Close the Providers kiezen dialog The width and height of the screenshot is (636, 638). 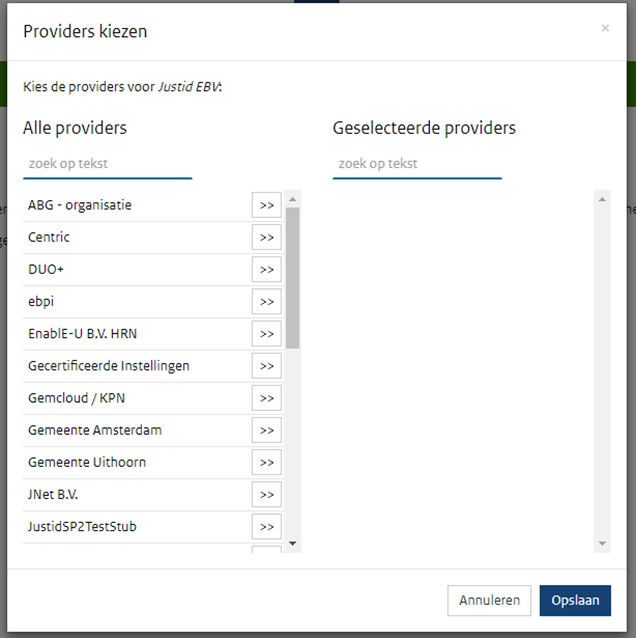pyautogui.click(x=605, y=28)
